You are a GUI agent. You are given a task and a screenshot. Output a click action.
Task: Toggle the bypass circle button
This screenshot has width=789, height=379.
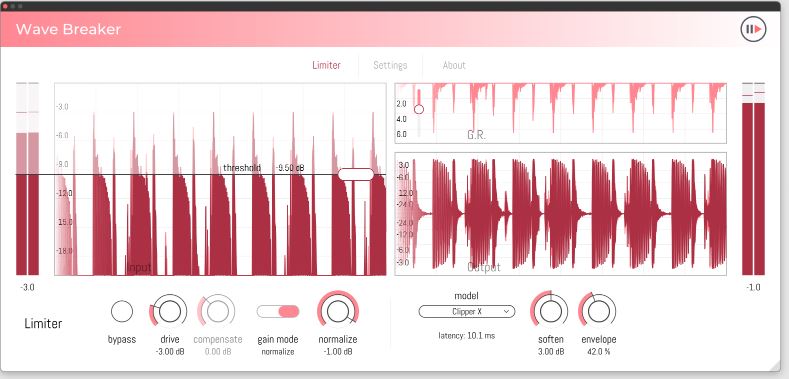[122, 312]
